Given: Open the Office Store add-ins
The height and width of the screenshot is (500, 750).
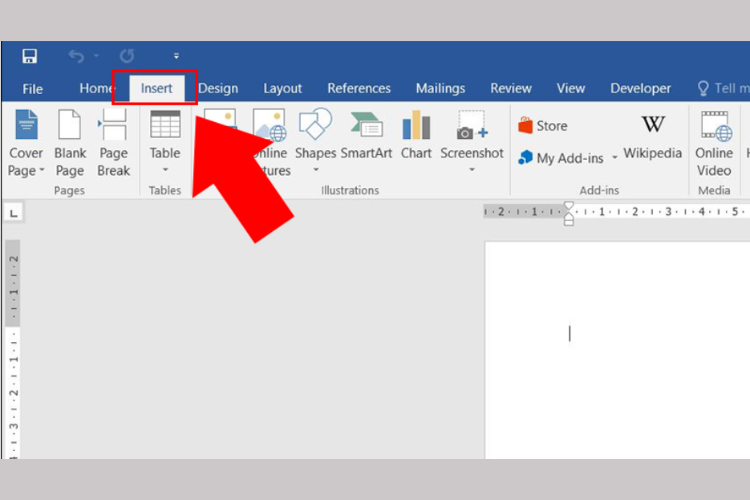Looking at the screenshot, I should 543,126.
